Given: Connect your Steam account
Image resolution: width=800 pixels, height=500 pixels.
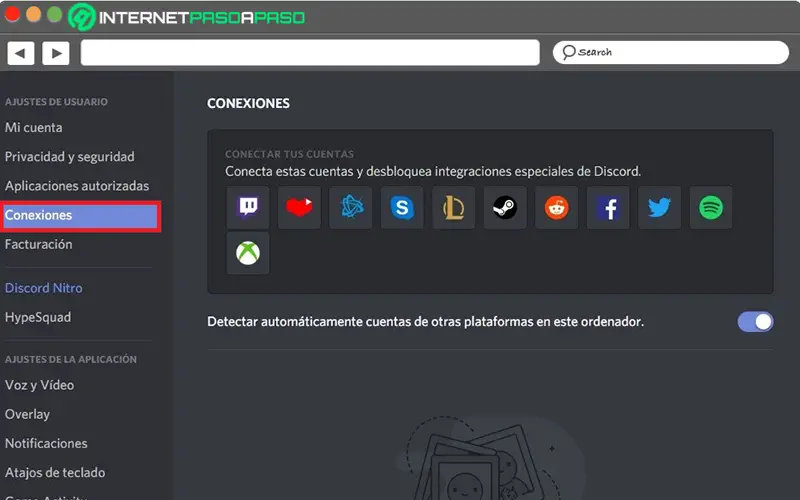Looking at the screenshot, I should (x=505, y=207).
